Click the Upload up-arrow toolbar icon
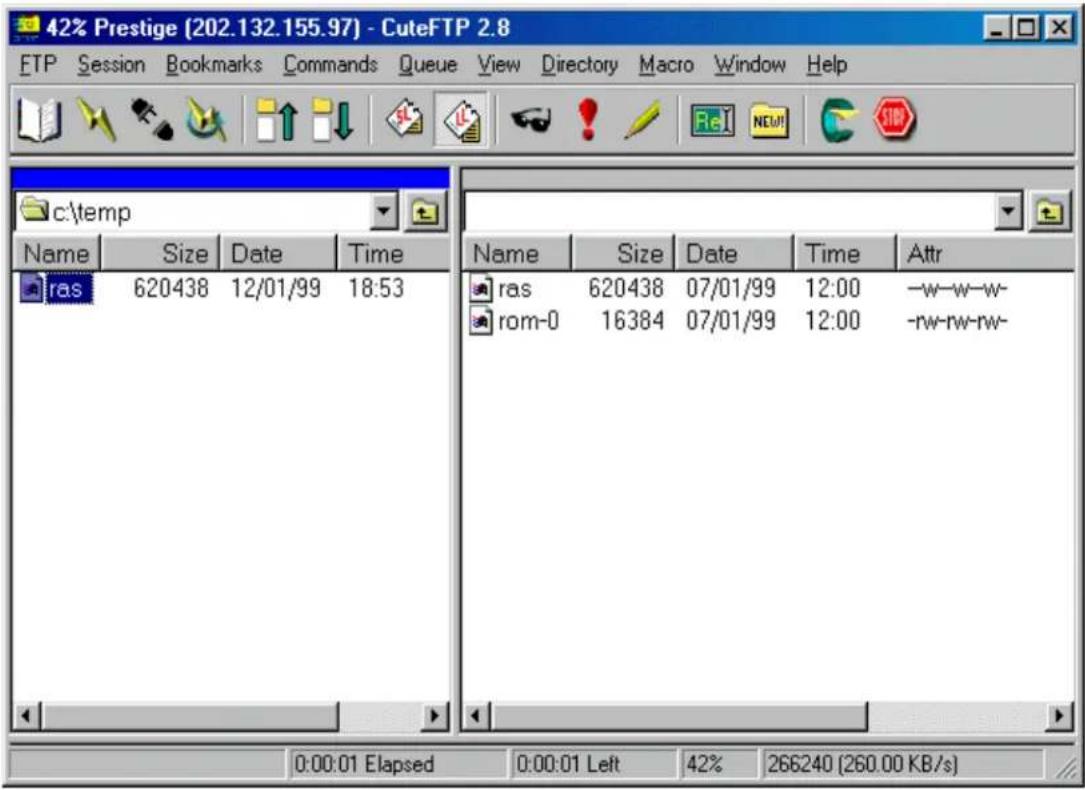 click(x=277, y=120)
